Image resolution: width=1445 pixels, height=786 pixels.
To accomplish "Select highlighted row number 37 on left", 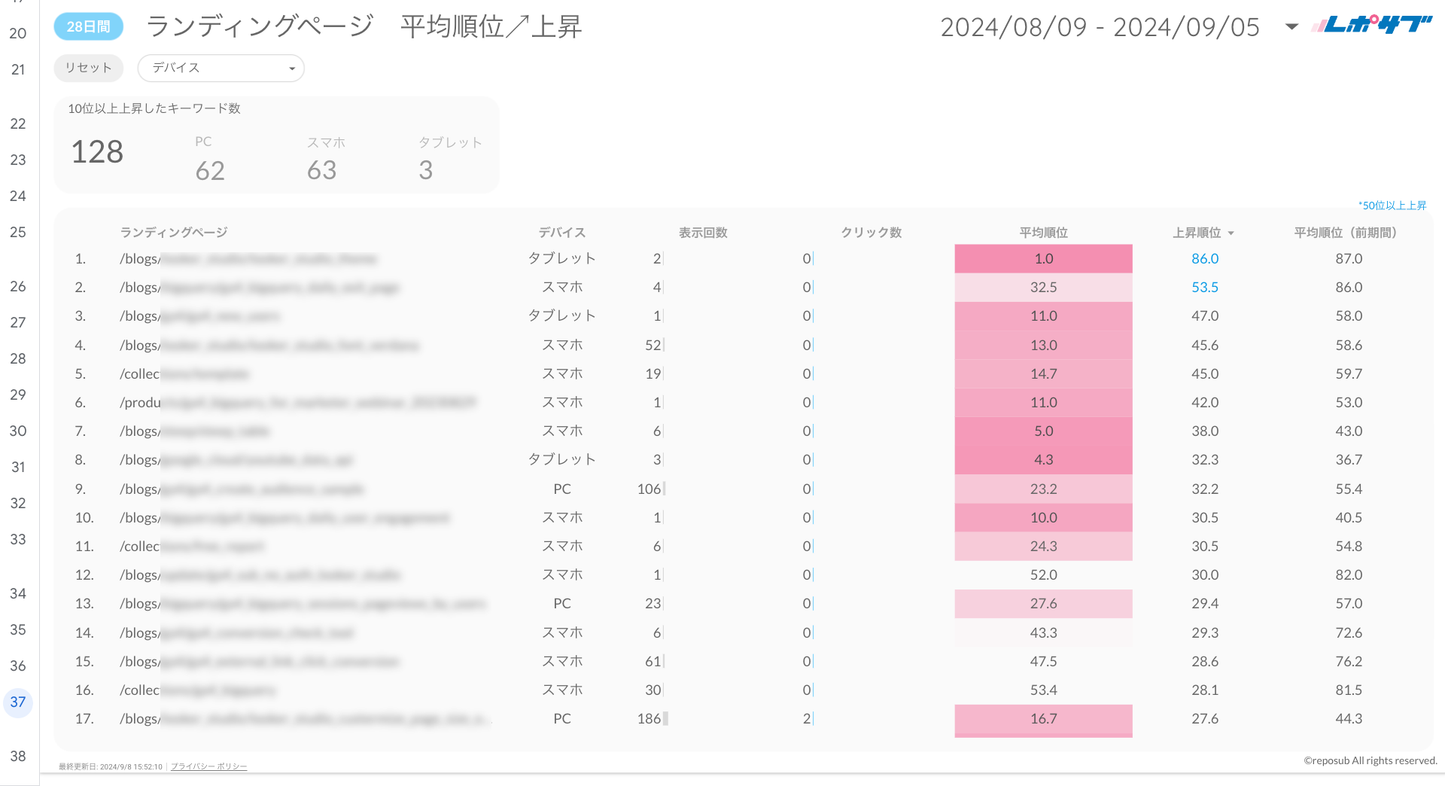I will point(18,702).
